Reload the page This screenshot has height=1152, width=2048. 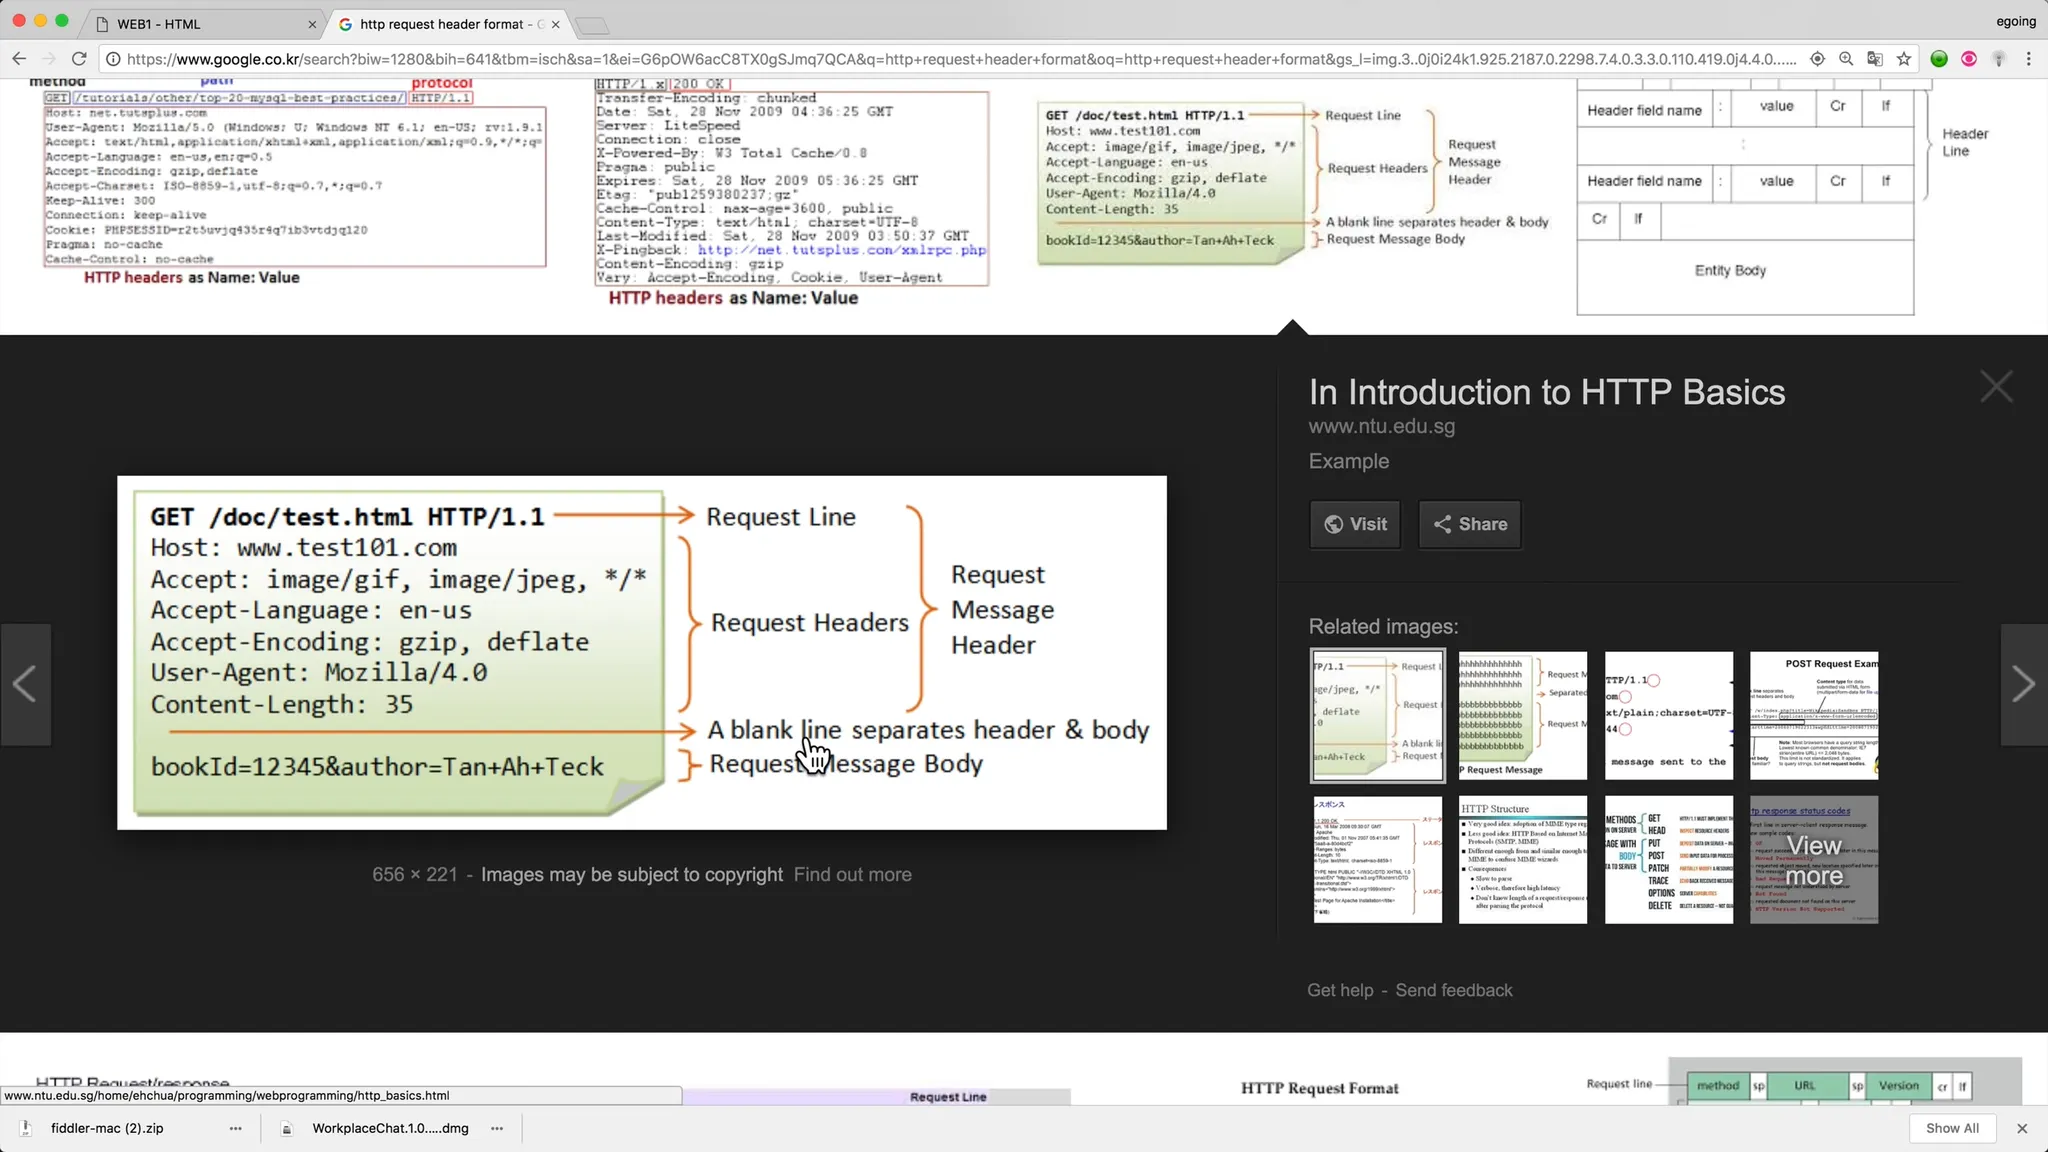point(79,59)
